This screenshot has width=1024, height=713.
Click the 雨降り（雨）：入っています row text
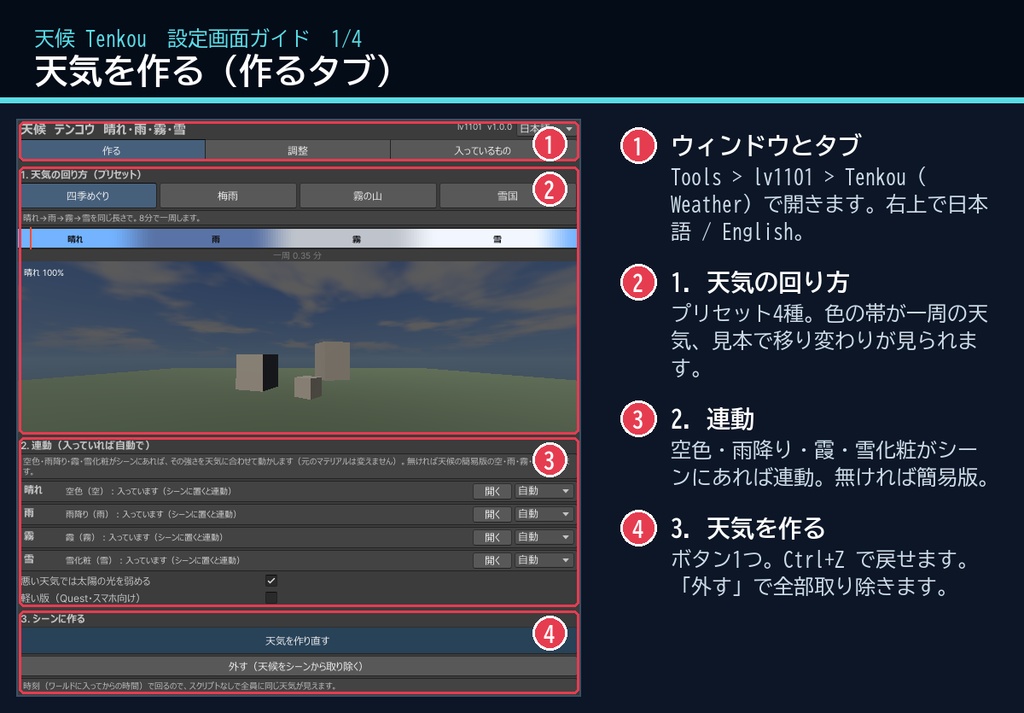point(151,515)
